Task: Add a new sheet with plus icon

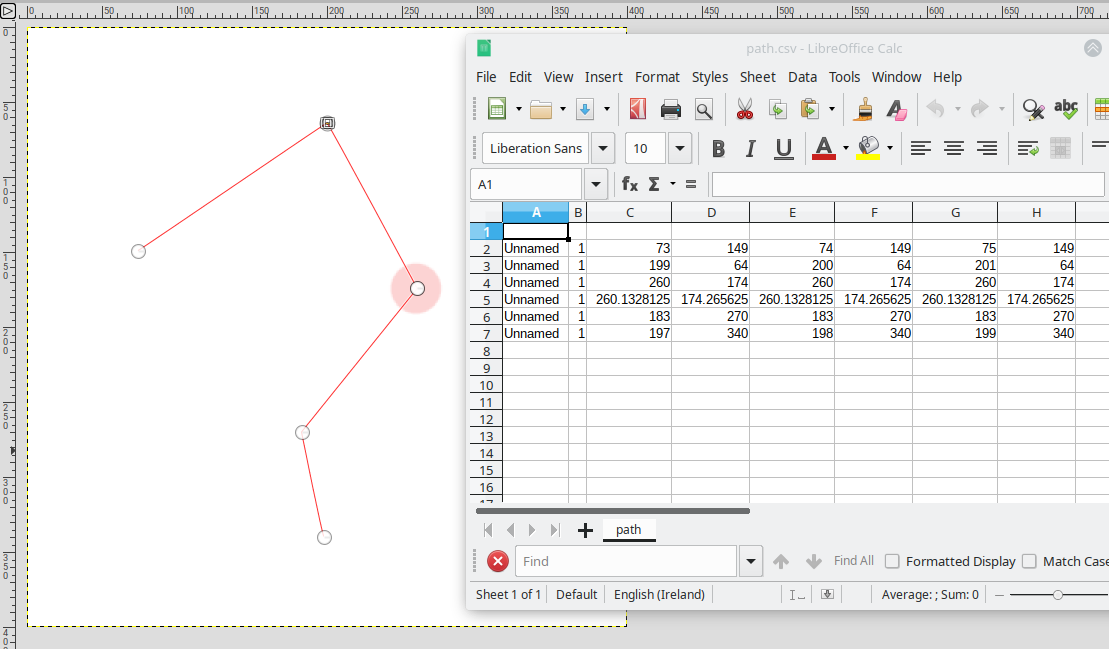Action: (x=585, y=530)
